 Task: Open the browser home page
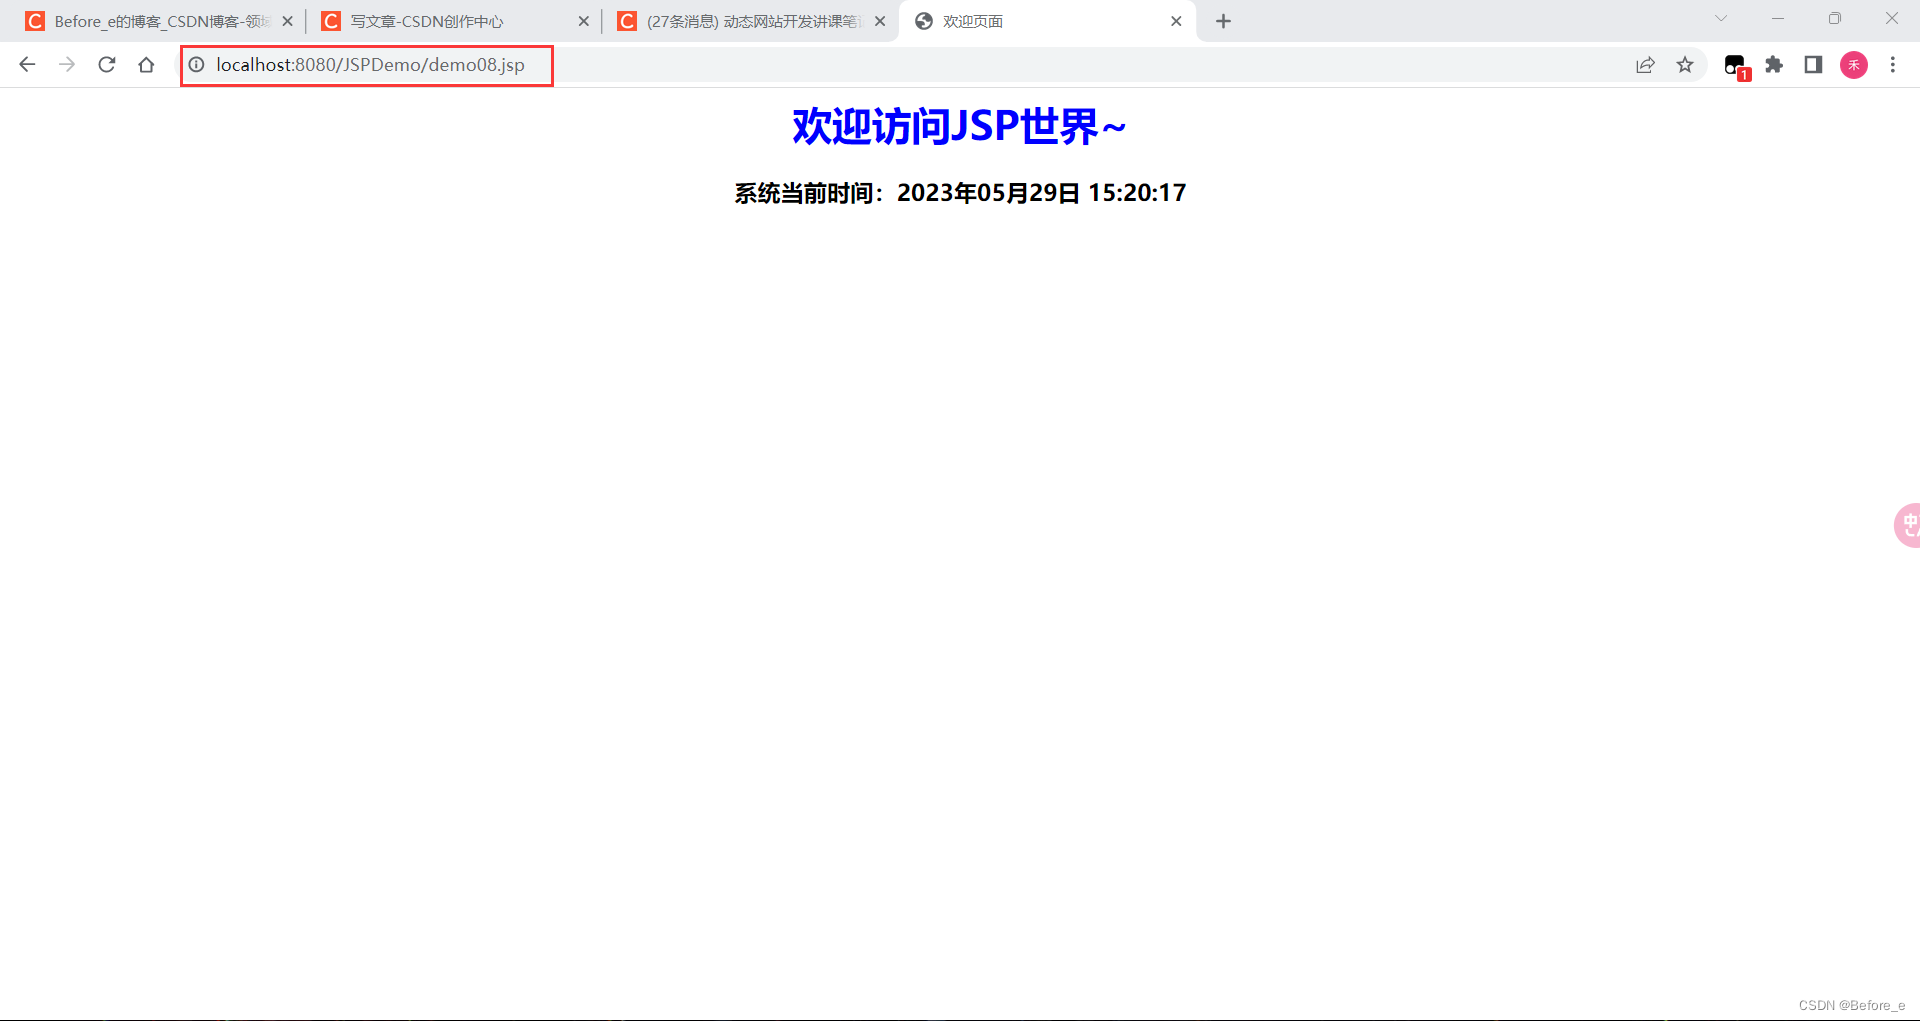coord(146,65)
